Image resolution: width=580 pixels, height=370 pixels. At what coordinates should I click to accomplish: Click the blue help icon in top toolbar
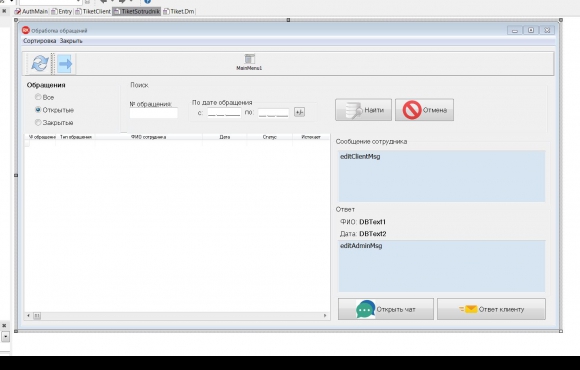pos(147,1)
